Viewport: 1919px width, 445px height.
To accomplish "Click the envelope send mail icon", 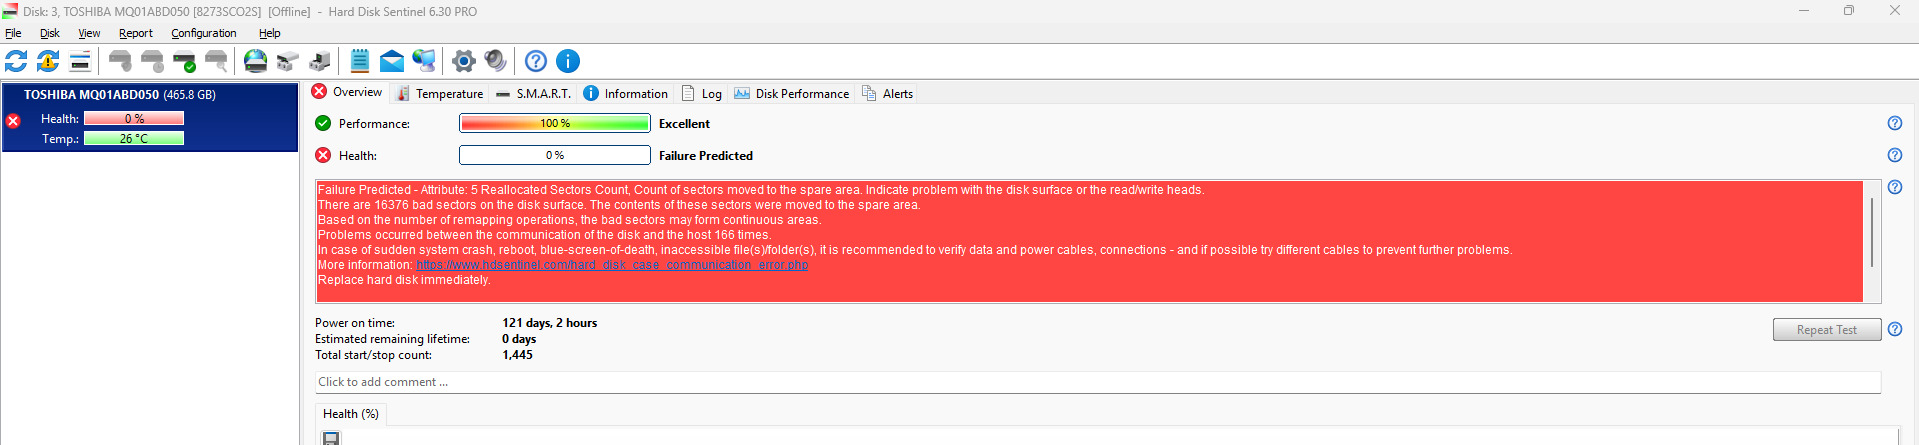I will 392,61.
